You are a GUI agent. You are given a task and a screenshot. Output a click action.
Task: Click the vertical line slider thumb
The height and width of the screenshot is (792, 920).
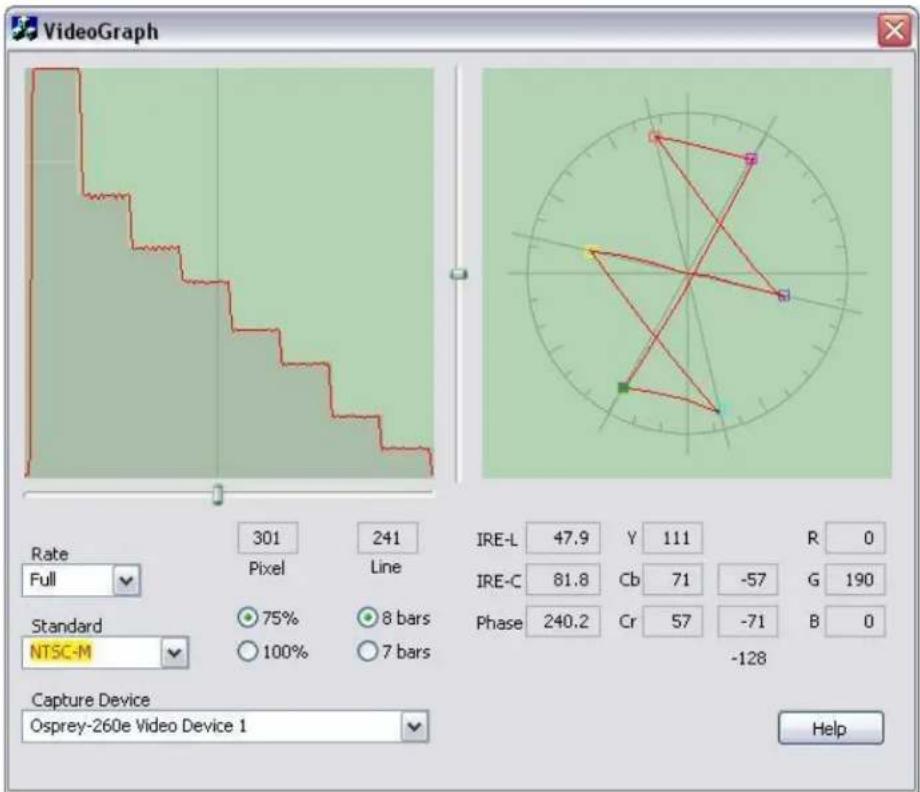(x=458, y=274)
